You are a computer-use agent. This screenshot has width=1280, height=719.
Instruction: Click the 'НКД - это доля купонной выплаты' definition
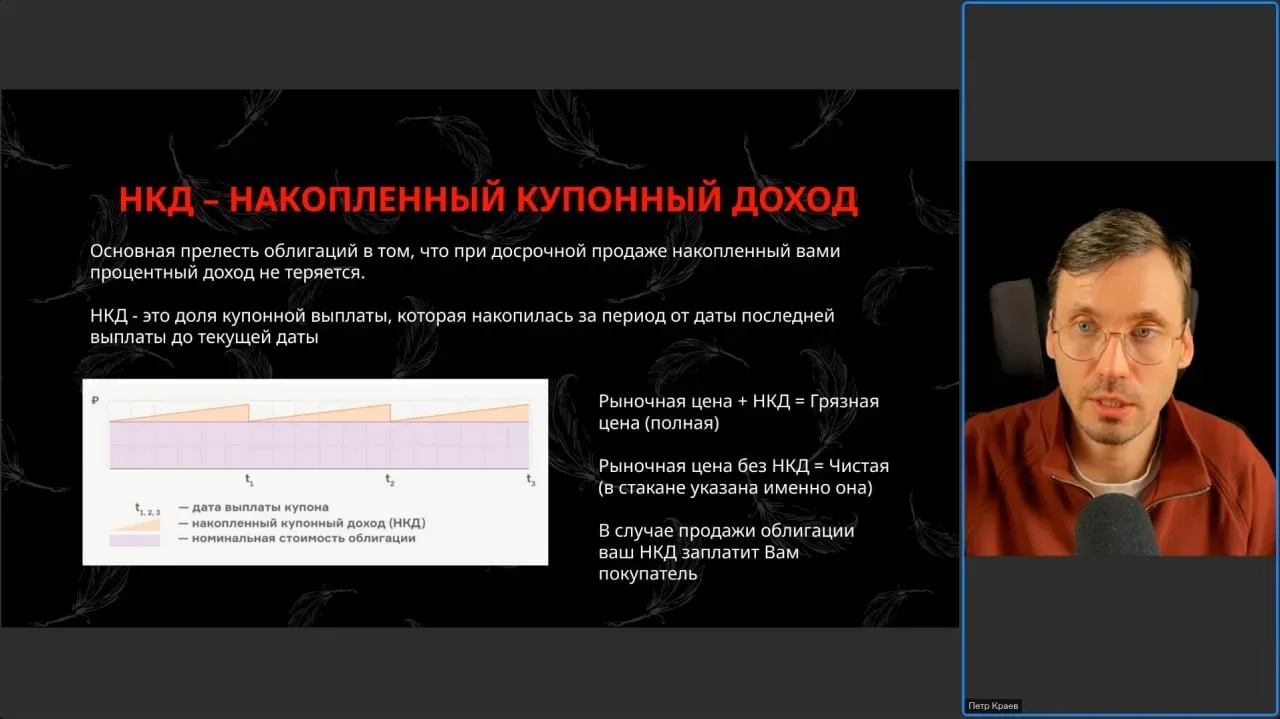tap(461, 327)
